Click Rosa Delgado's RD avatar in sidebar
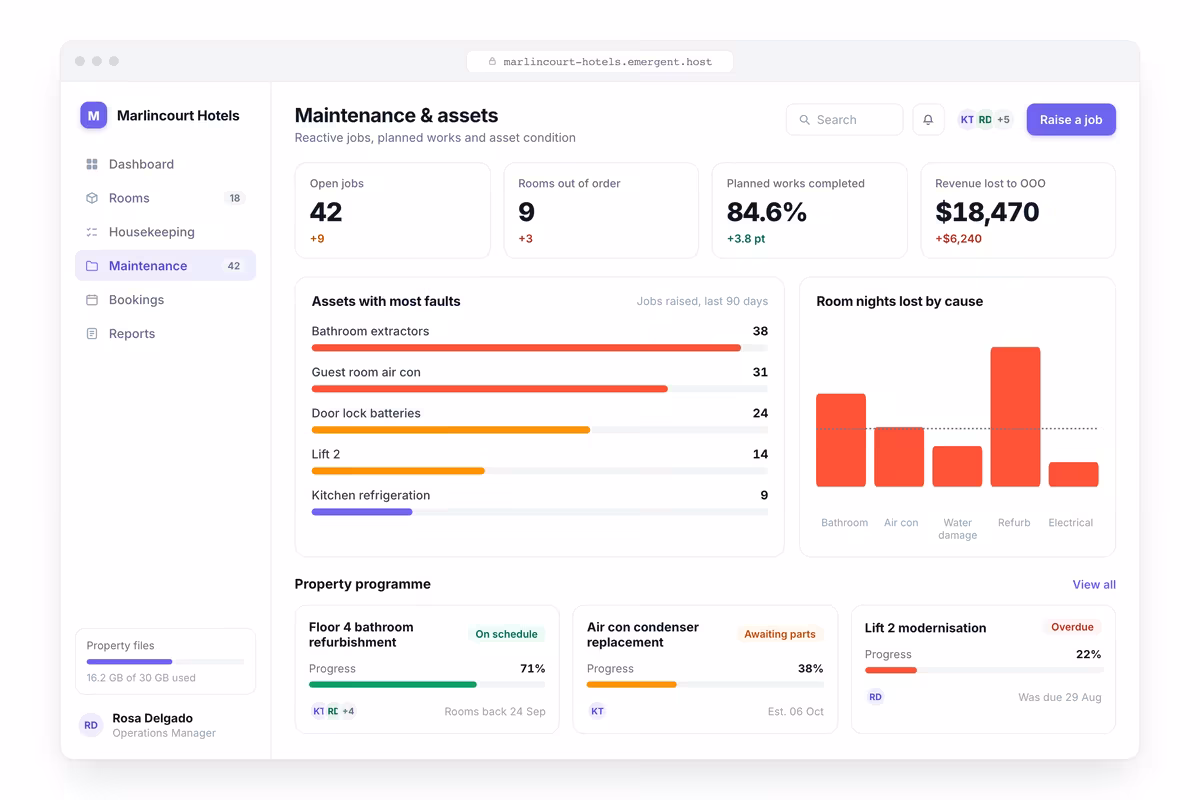 [x=91, y=725]
